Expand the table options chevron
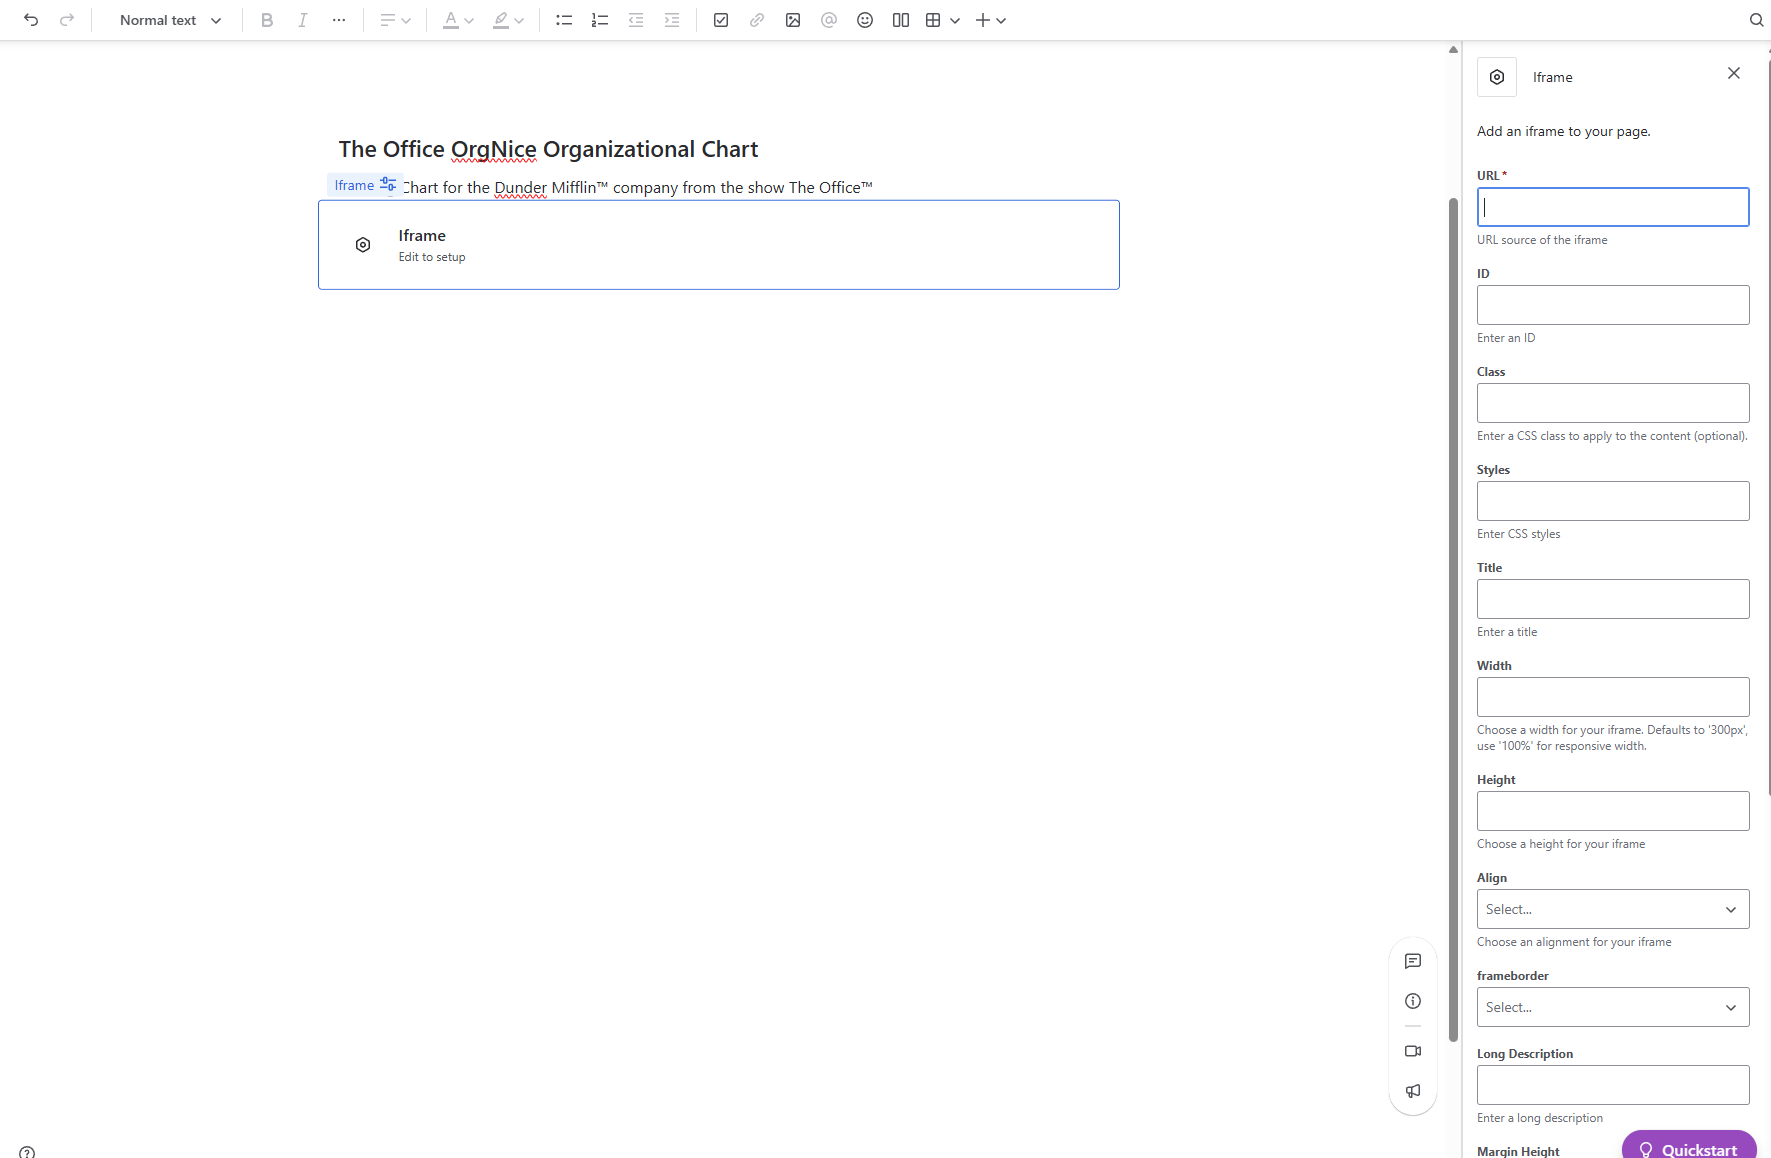 pos(955,20)
